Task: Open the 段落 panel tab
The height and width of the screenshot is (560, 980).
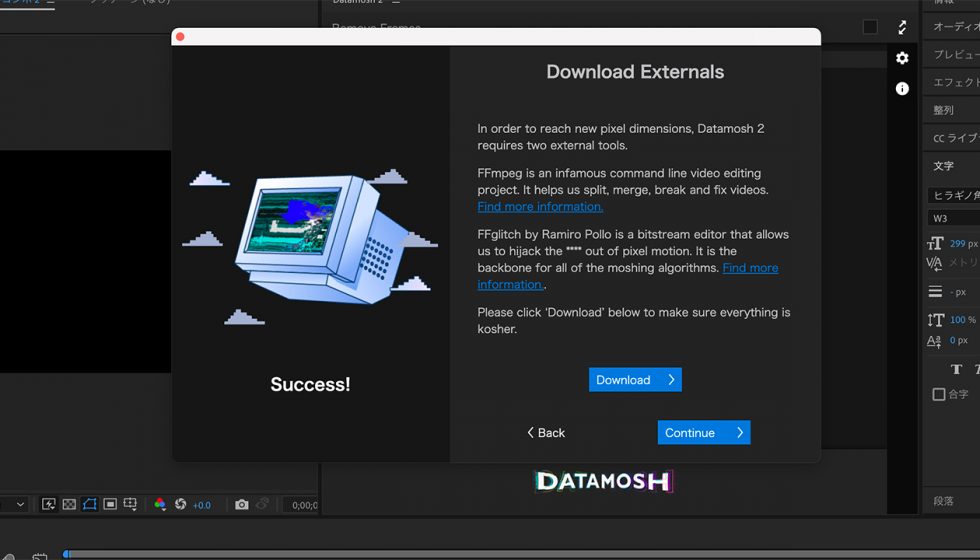Action: pos(944,501)
